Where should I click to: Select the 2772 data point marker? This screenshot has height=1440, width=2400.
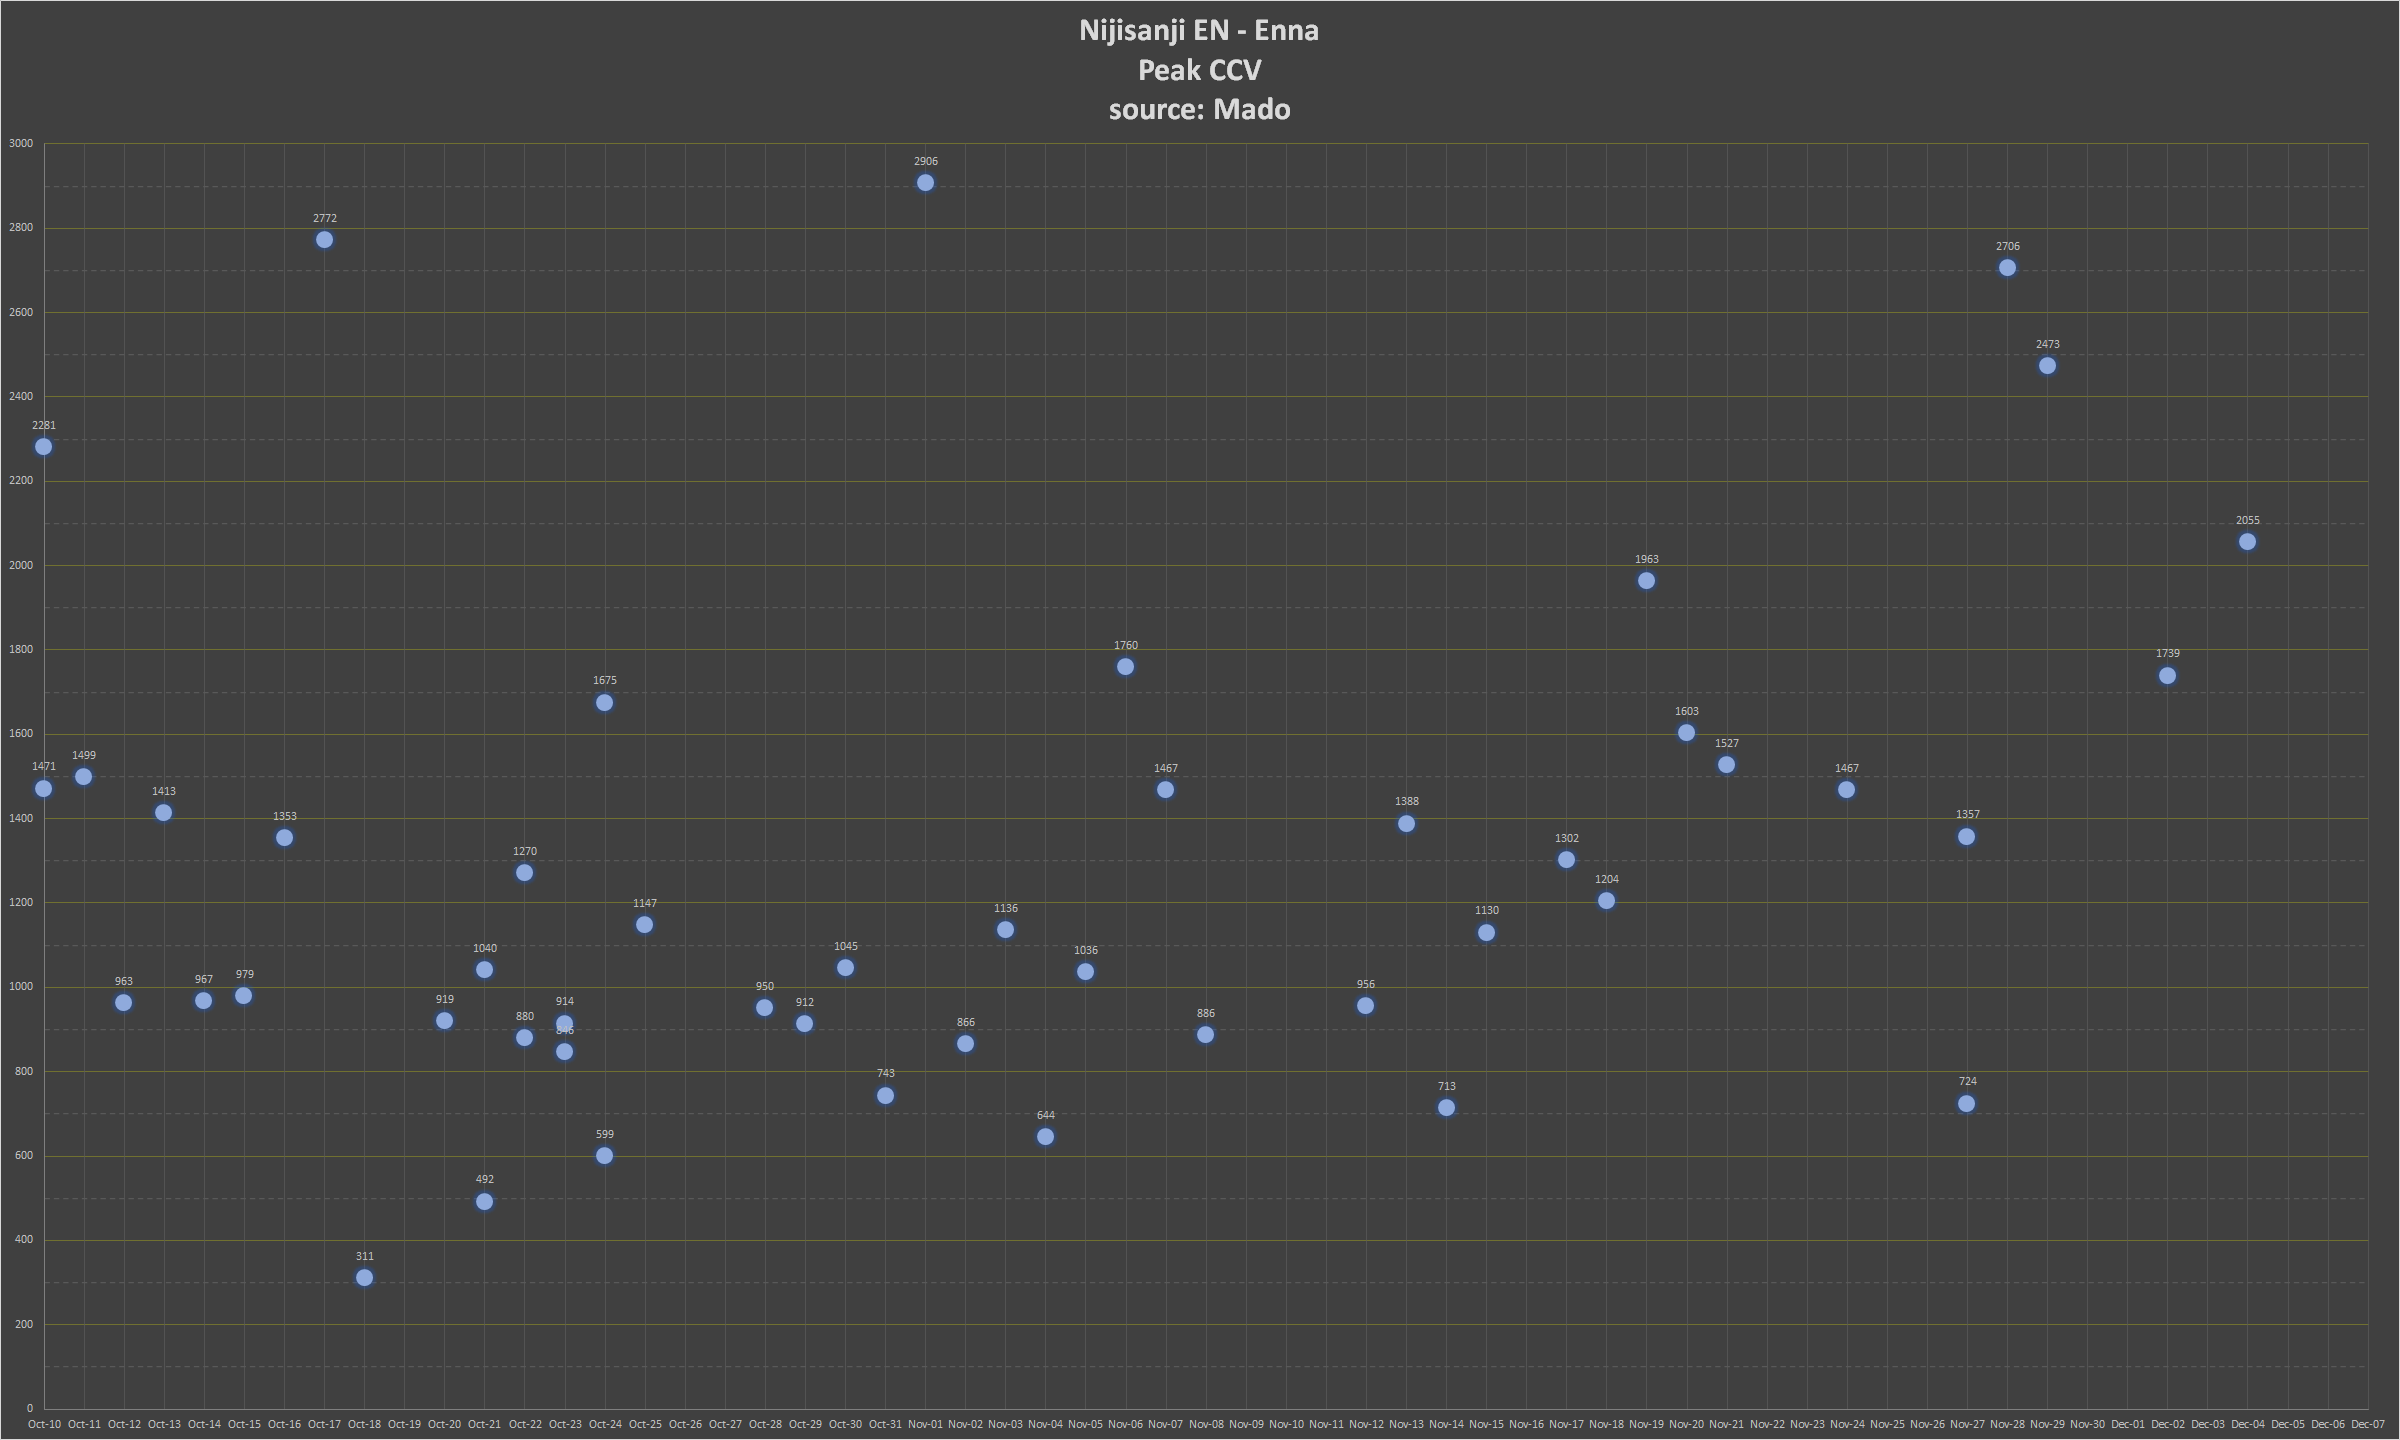[x=324, y=240]
